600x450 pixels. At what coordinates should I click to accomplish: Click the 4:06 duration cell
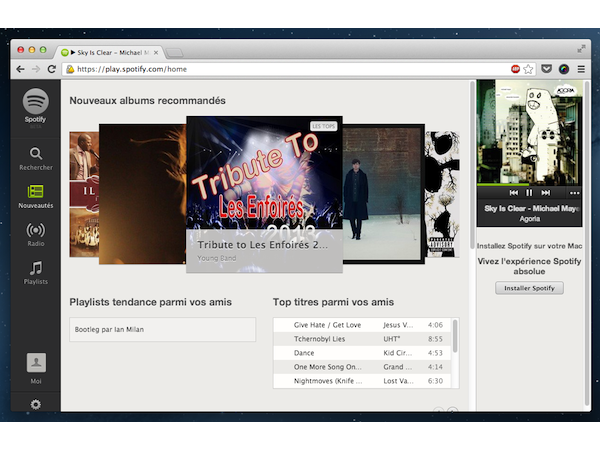(x=435, y=325)
